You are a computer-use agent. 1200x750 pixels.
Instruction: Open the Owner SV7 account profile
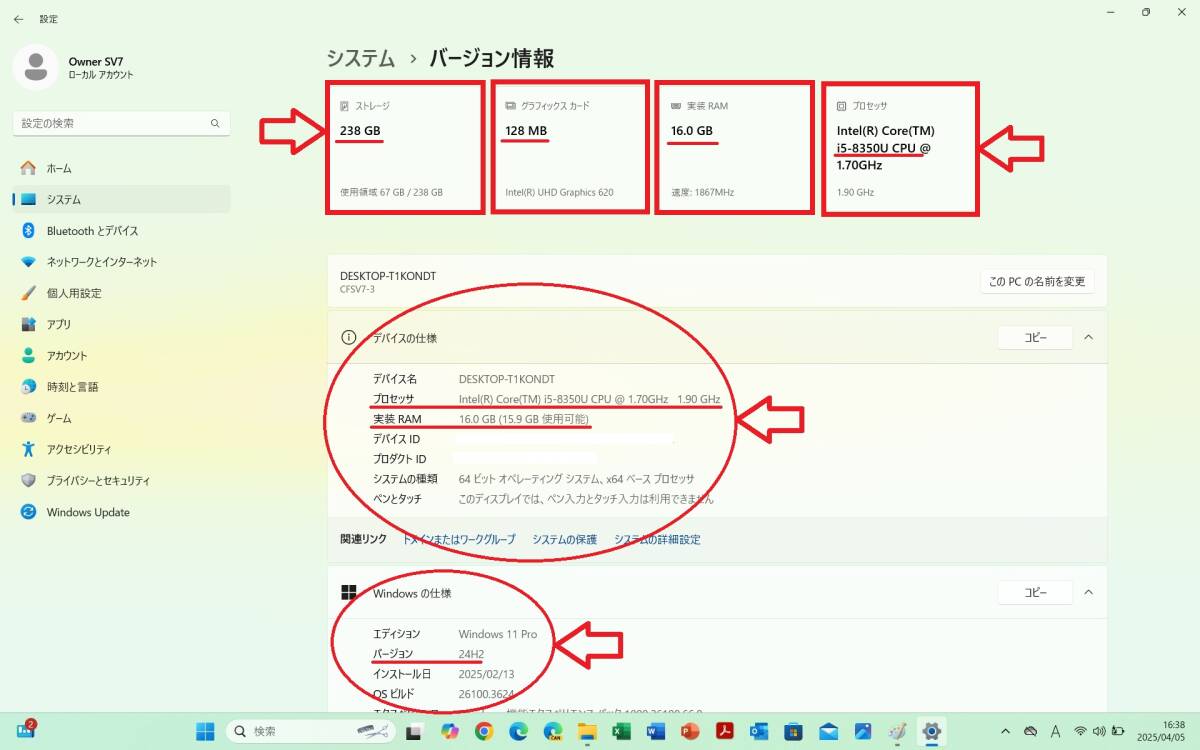(75, 67)
